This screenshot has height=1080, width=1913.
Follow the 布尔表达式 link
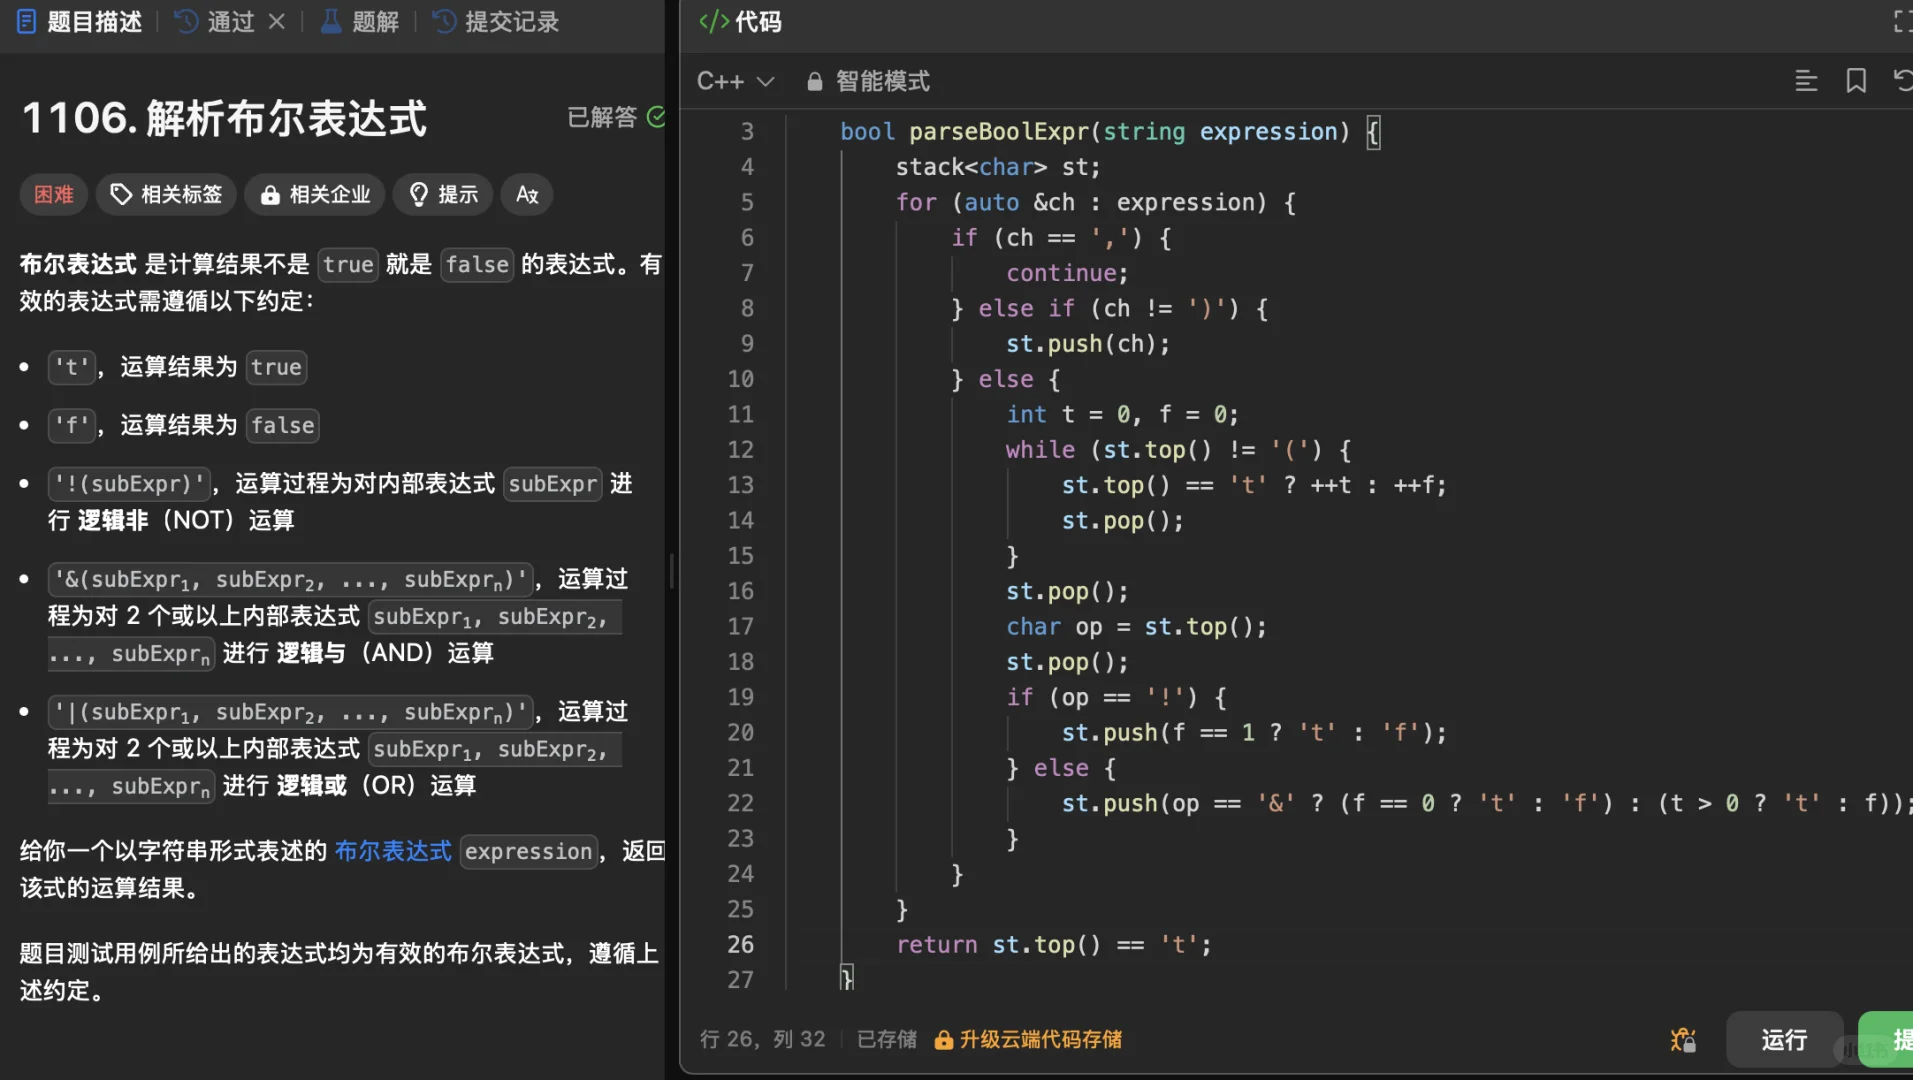point(393,851)
